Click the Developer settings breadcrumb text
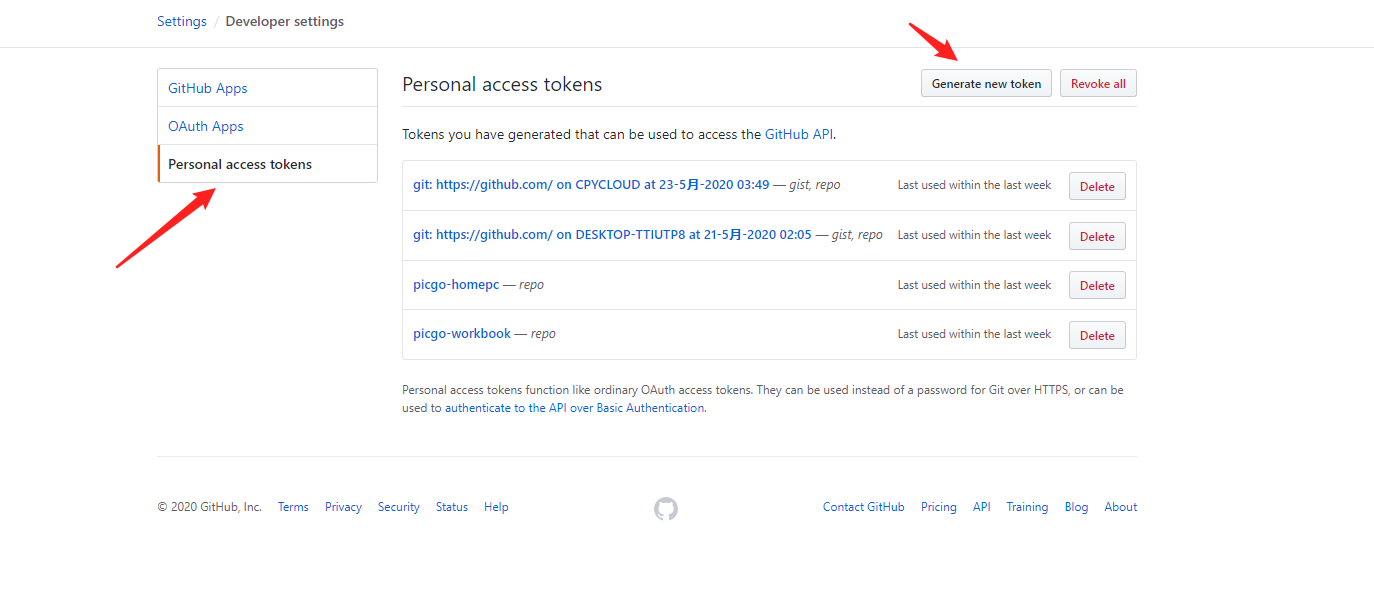This screenshot has width=1374, height=616. coord(285,21)
